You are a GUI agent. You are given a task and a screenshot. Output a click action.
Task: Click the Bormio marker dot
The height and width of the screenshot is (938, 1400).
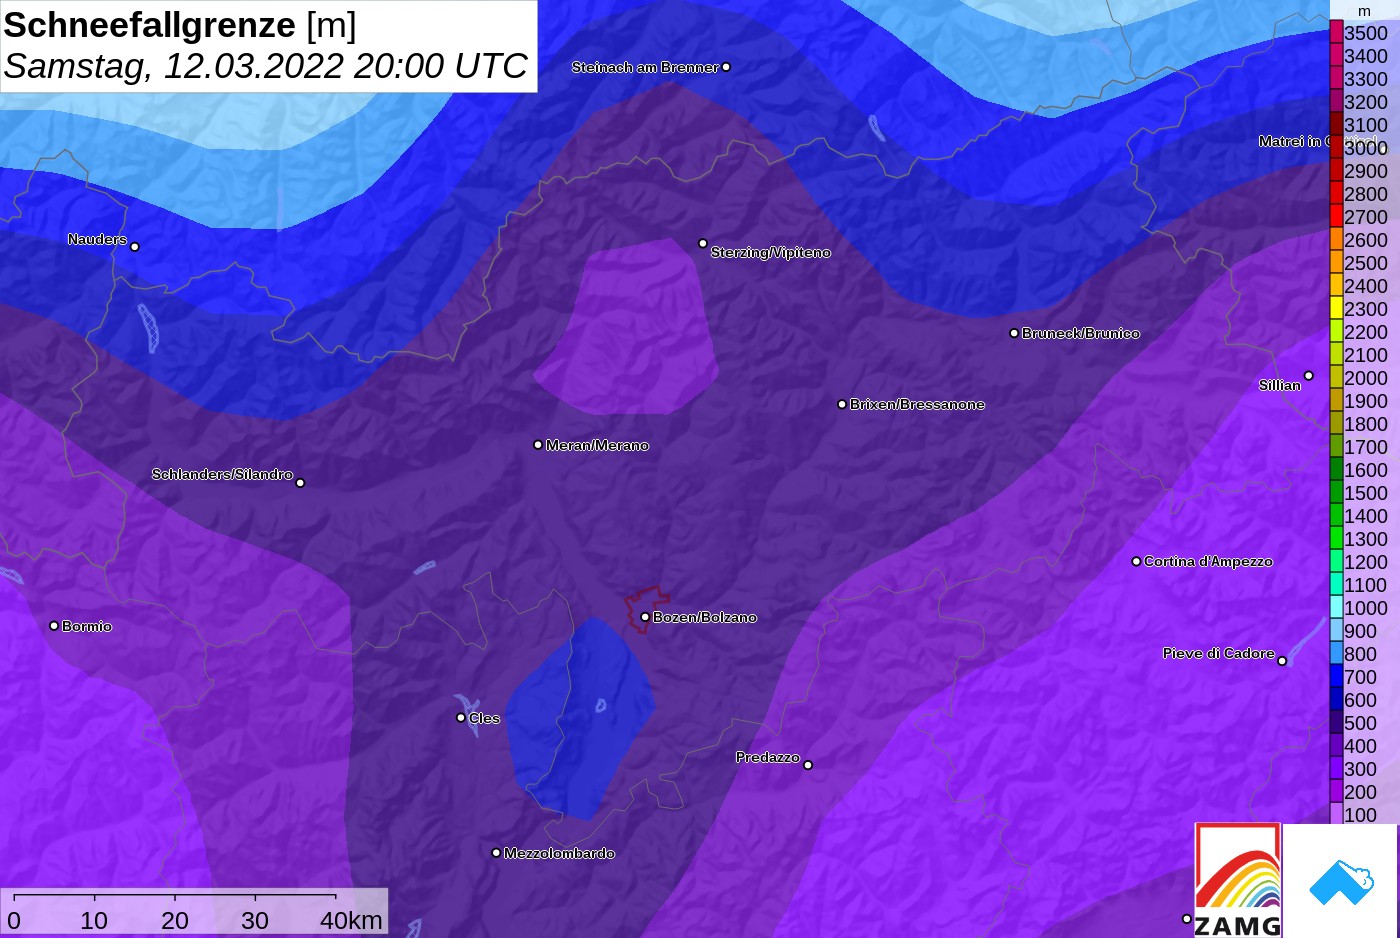point(54,626)
